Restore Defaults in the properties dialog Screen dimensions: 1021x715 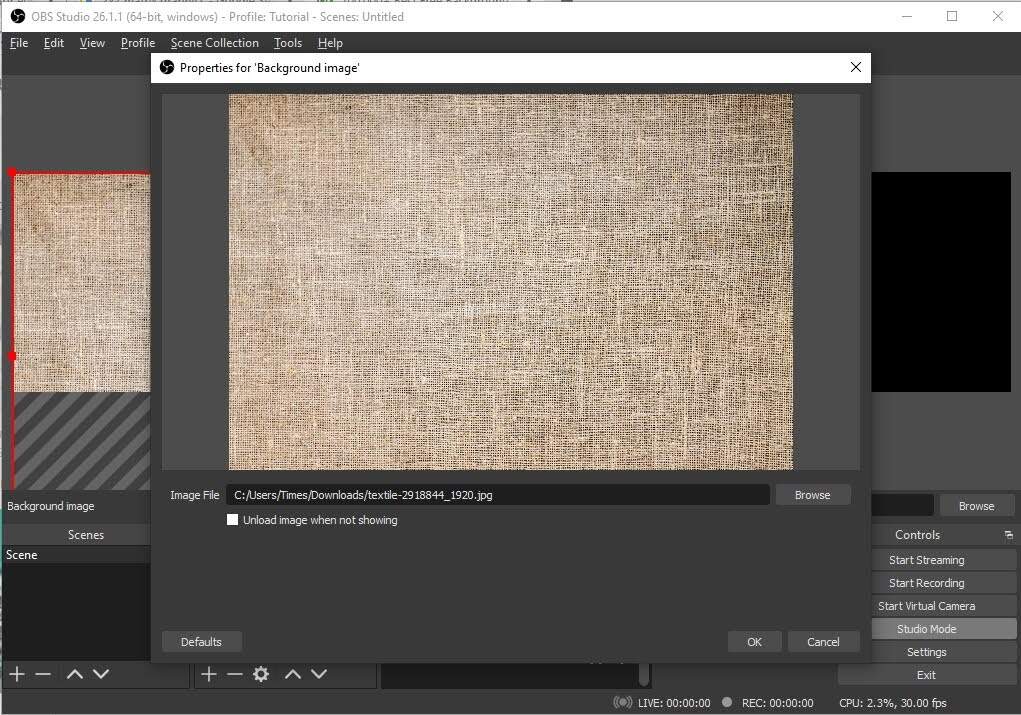[x=201, y=641]
